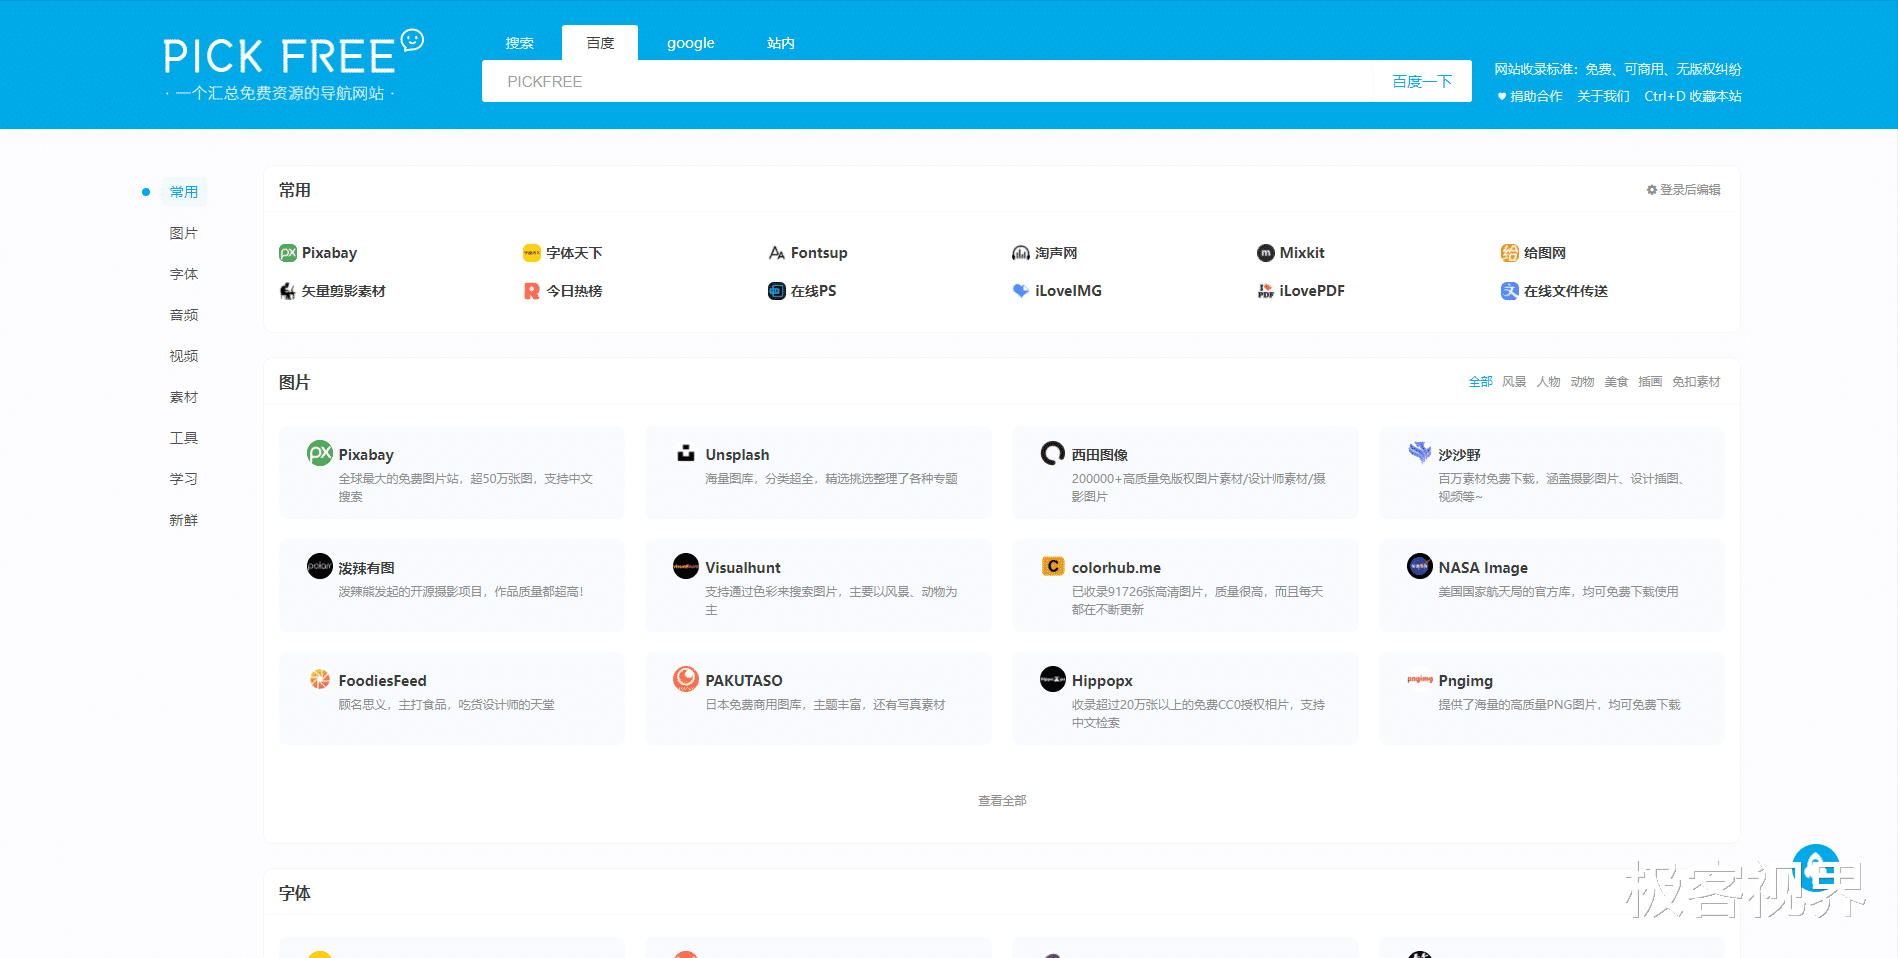Image resolution: width=1898 pixels, height=958 pixels.
Task: Switch to the google search tab
Action: (x=690, y=42)
